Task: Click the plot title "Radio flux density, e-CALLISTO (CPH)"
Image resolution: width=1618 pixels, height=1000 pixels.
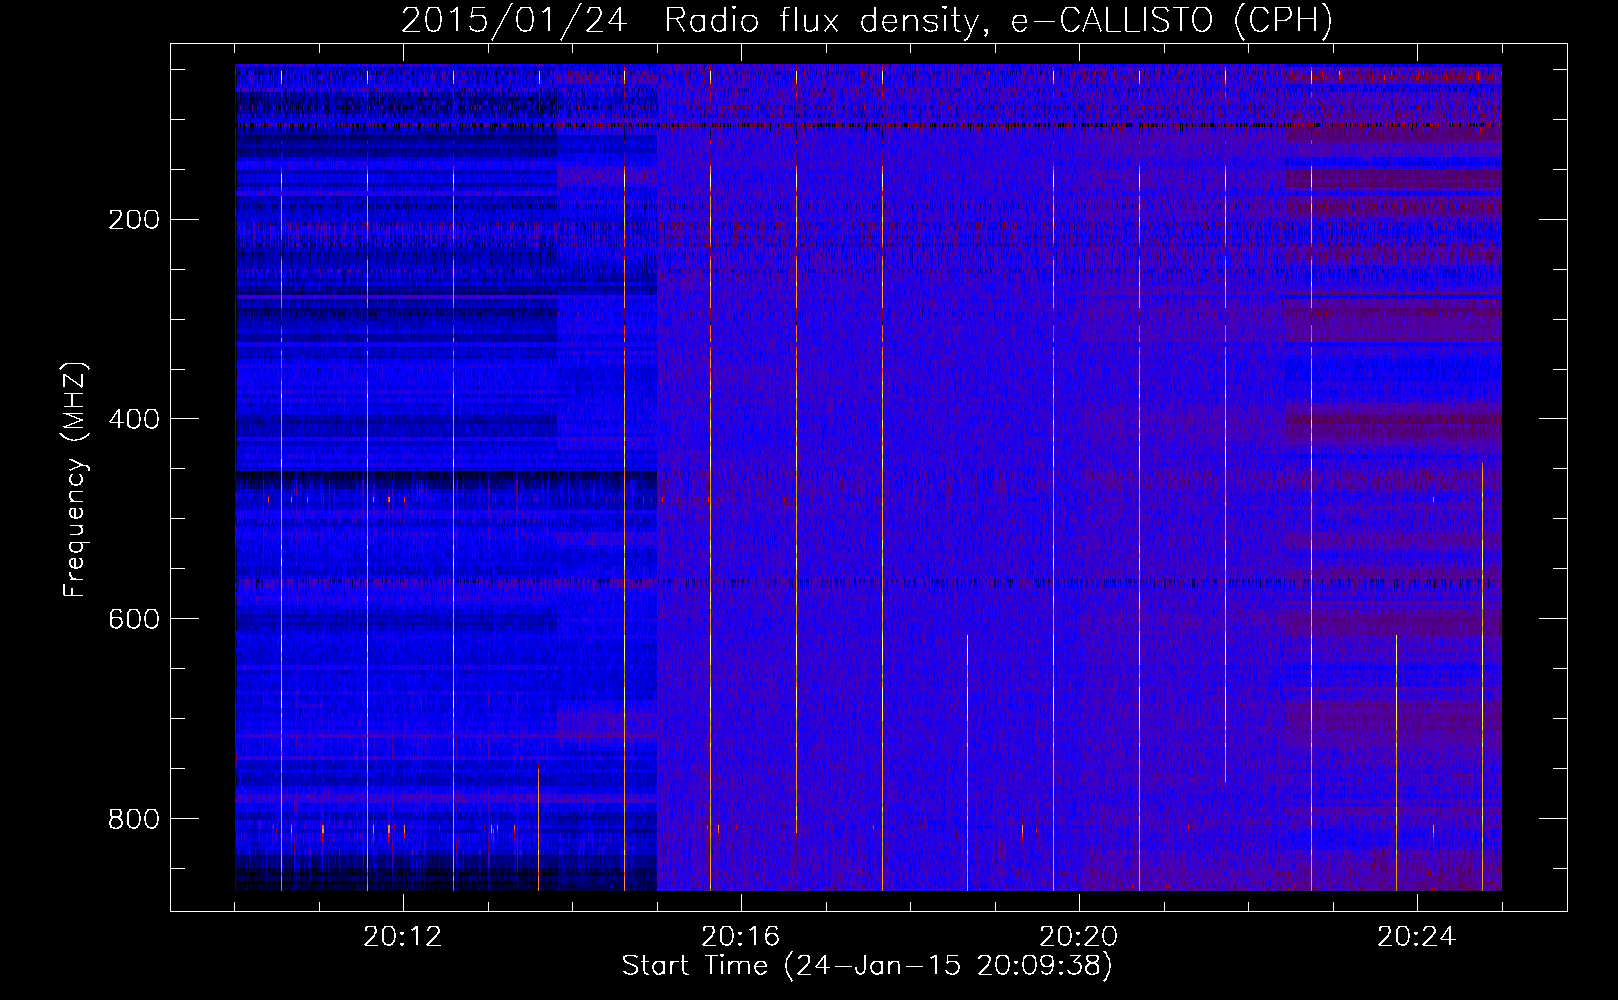Action: [x=998, y=21]
